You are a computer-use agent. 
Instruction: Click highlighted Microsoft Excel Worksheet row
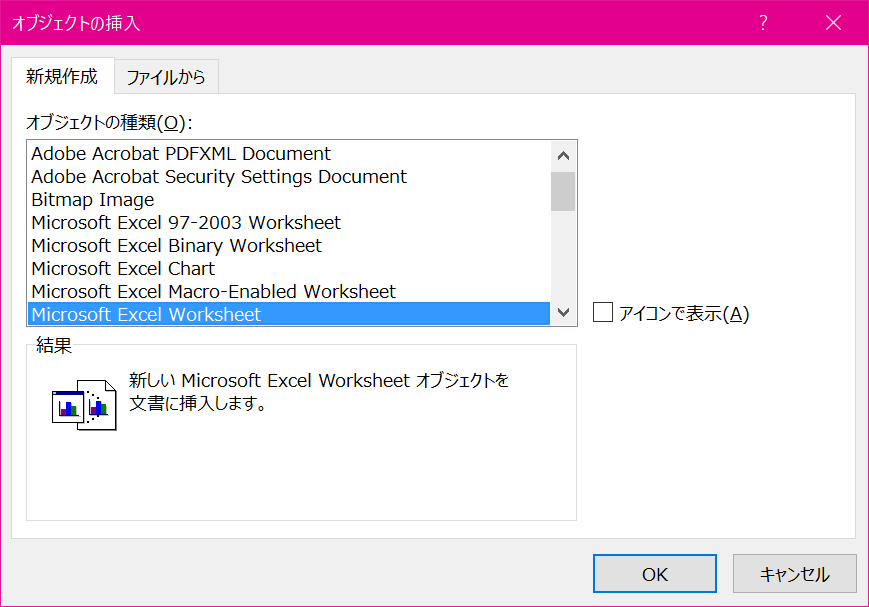[x=289, y=314]
